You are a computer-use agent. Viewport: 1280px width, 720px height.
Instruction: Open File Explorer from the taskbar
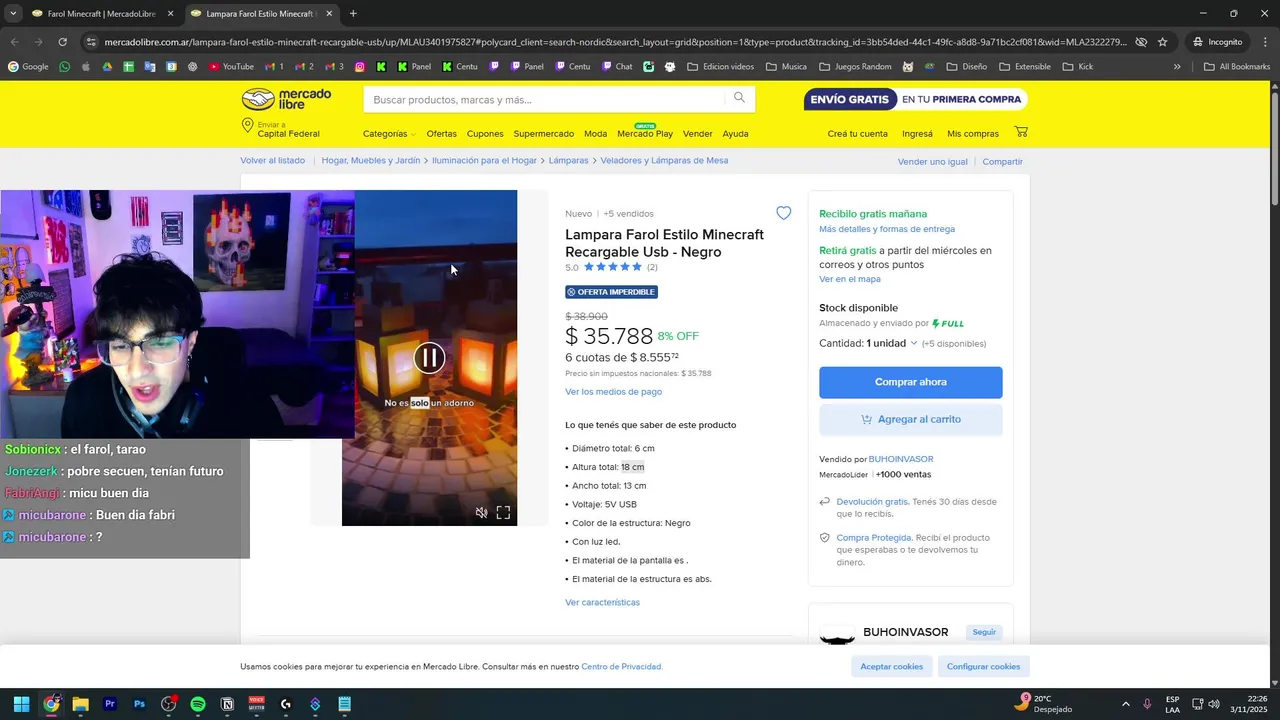pyautogui.click(x=80, y=704)
